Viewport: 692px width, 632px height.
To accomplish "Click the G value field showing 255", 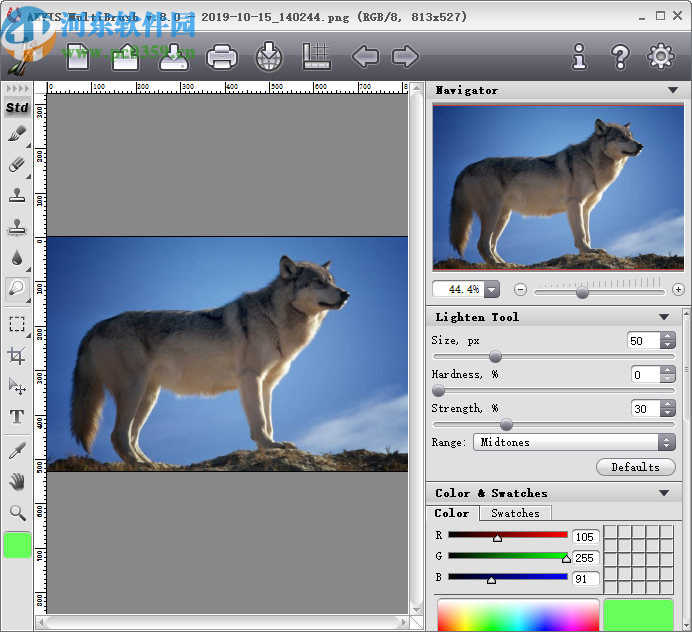I will click(x=585, y=558).
